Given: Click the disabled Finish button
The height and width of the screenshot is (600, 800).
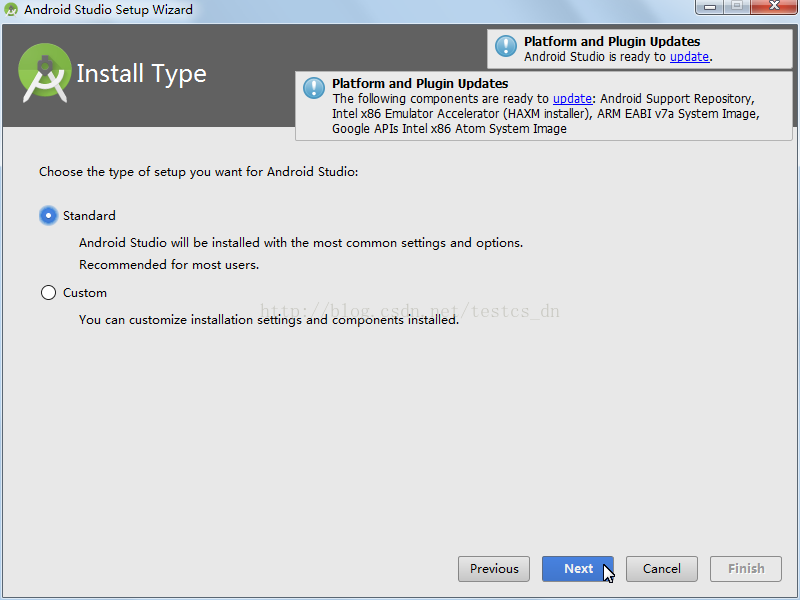Looking at the screenshot, I should coord(746,569).
